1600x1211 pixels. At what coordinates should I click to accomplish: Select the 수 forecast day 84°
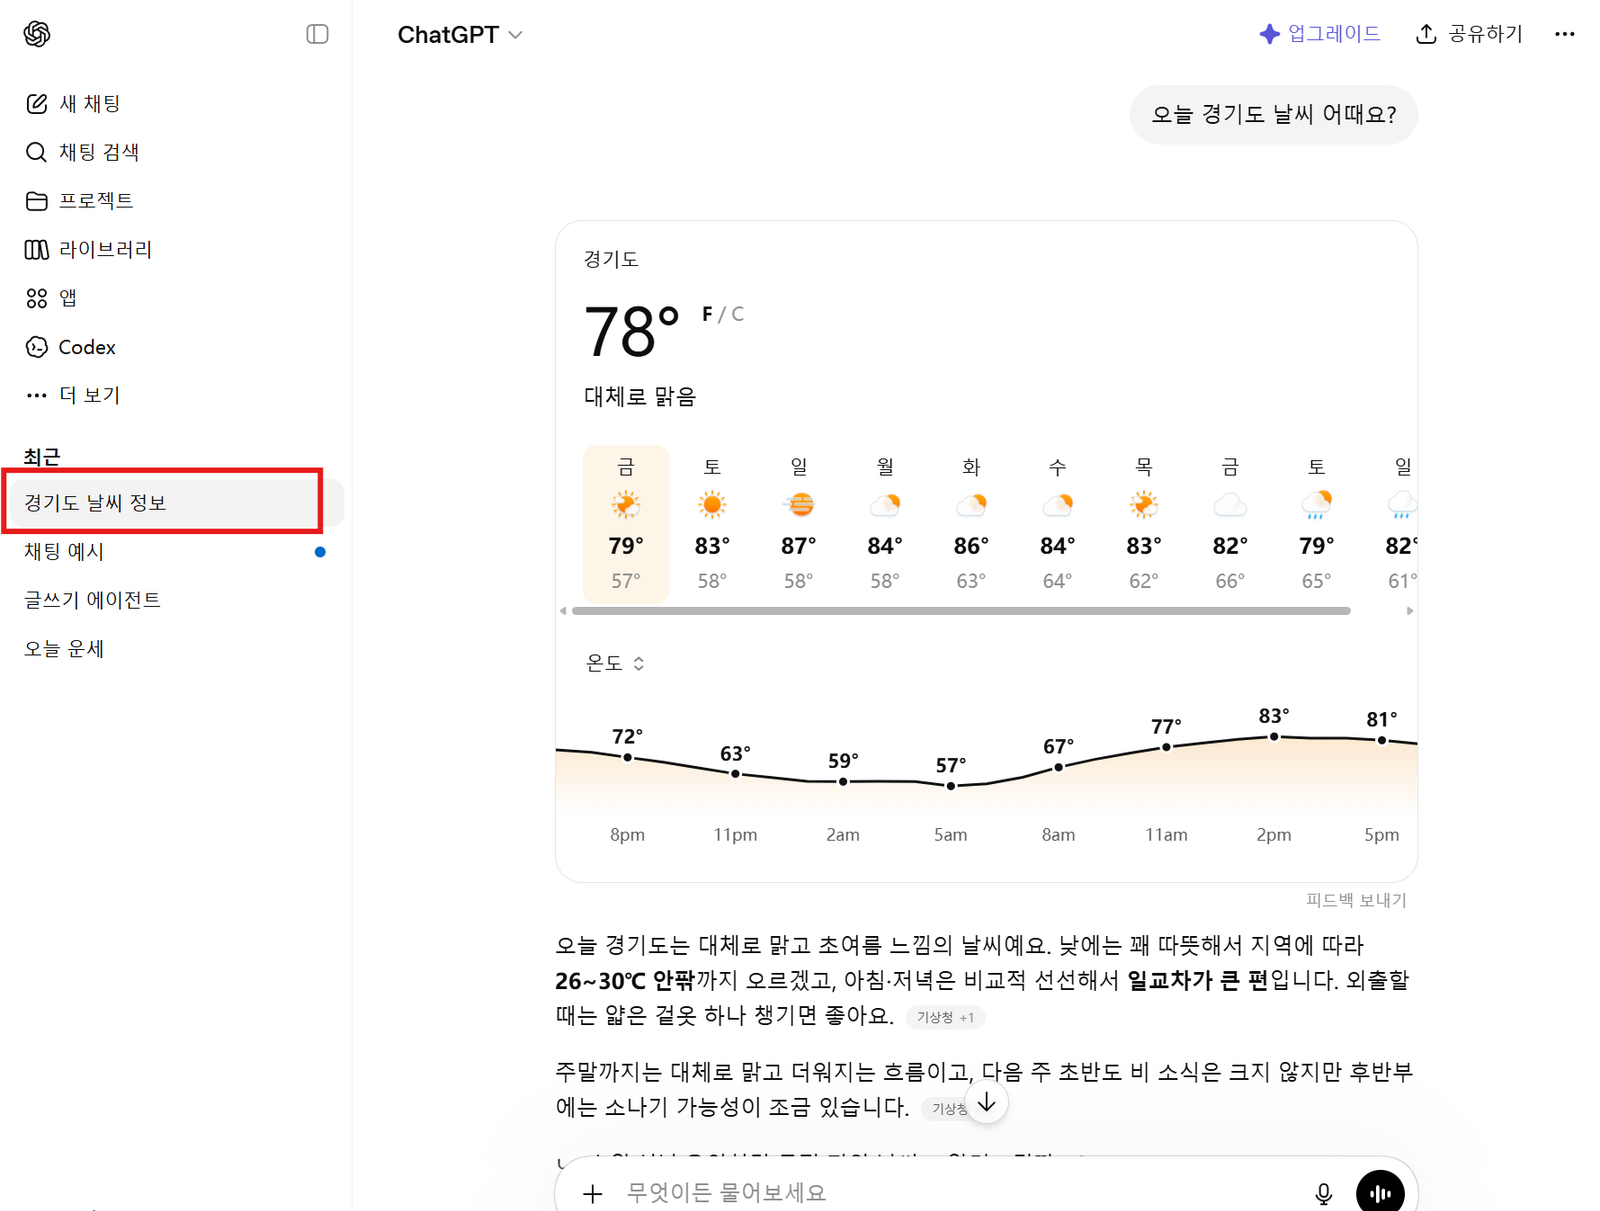1057,523
